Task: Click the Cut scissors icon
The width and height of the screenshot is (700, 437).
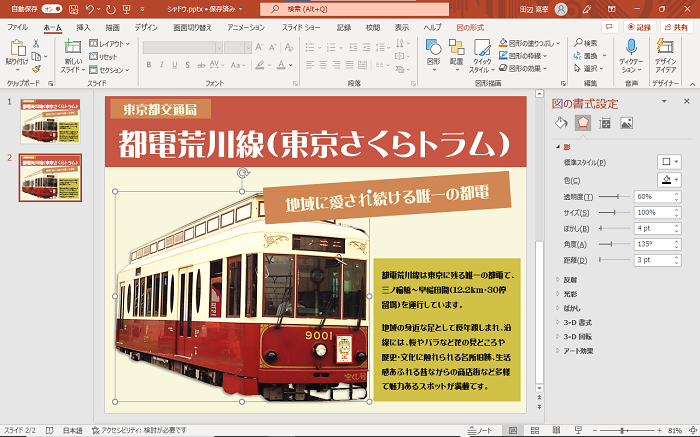Action: point(36,44)
